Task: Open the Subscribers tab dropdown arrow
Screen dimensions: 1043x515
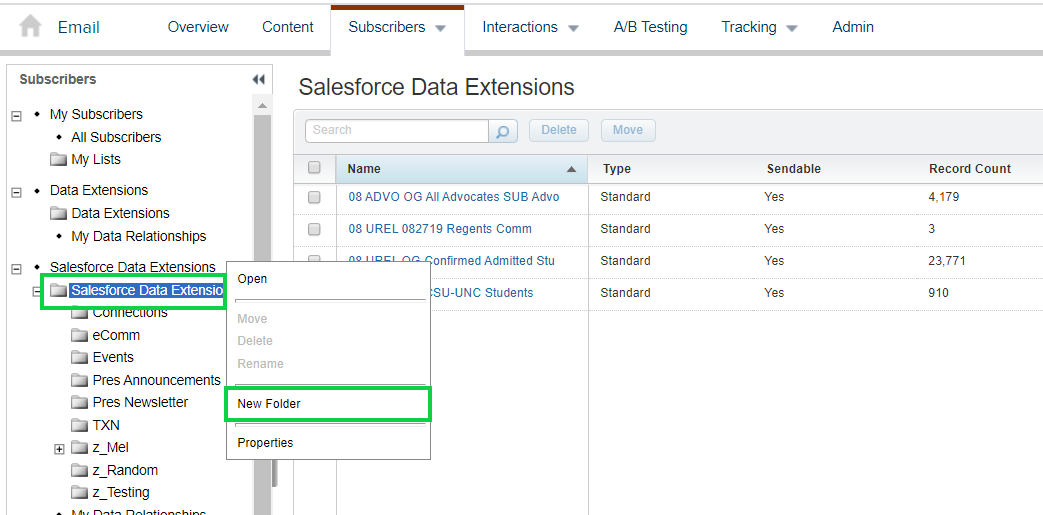Action: (440, 28)
